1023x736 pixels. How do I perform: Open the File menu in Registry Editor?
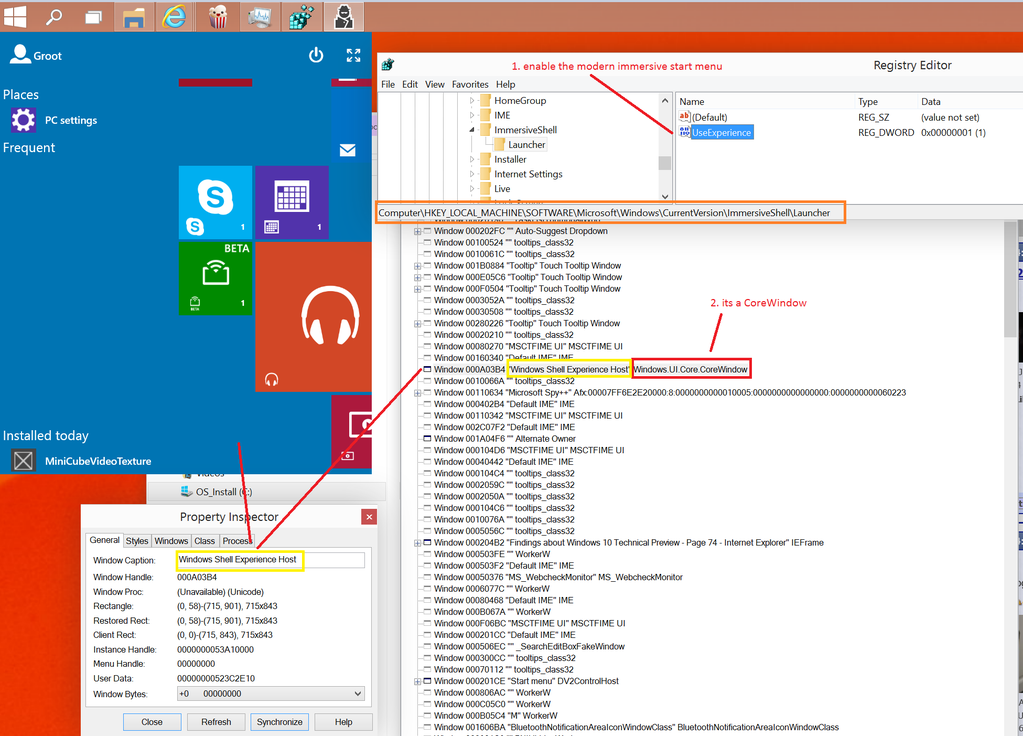[388, 84]
